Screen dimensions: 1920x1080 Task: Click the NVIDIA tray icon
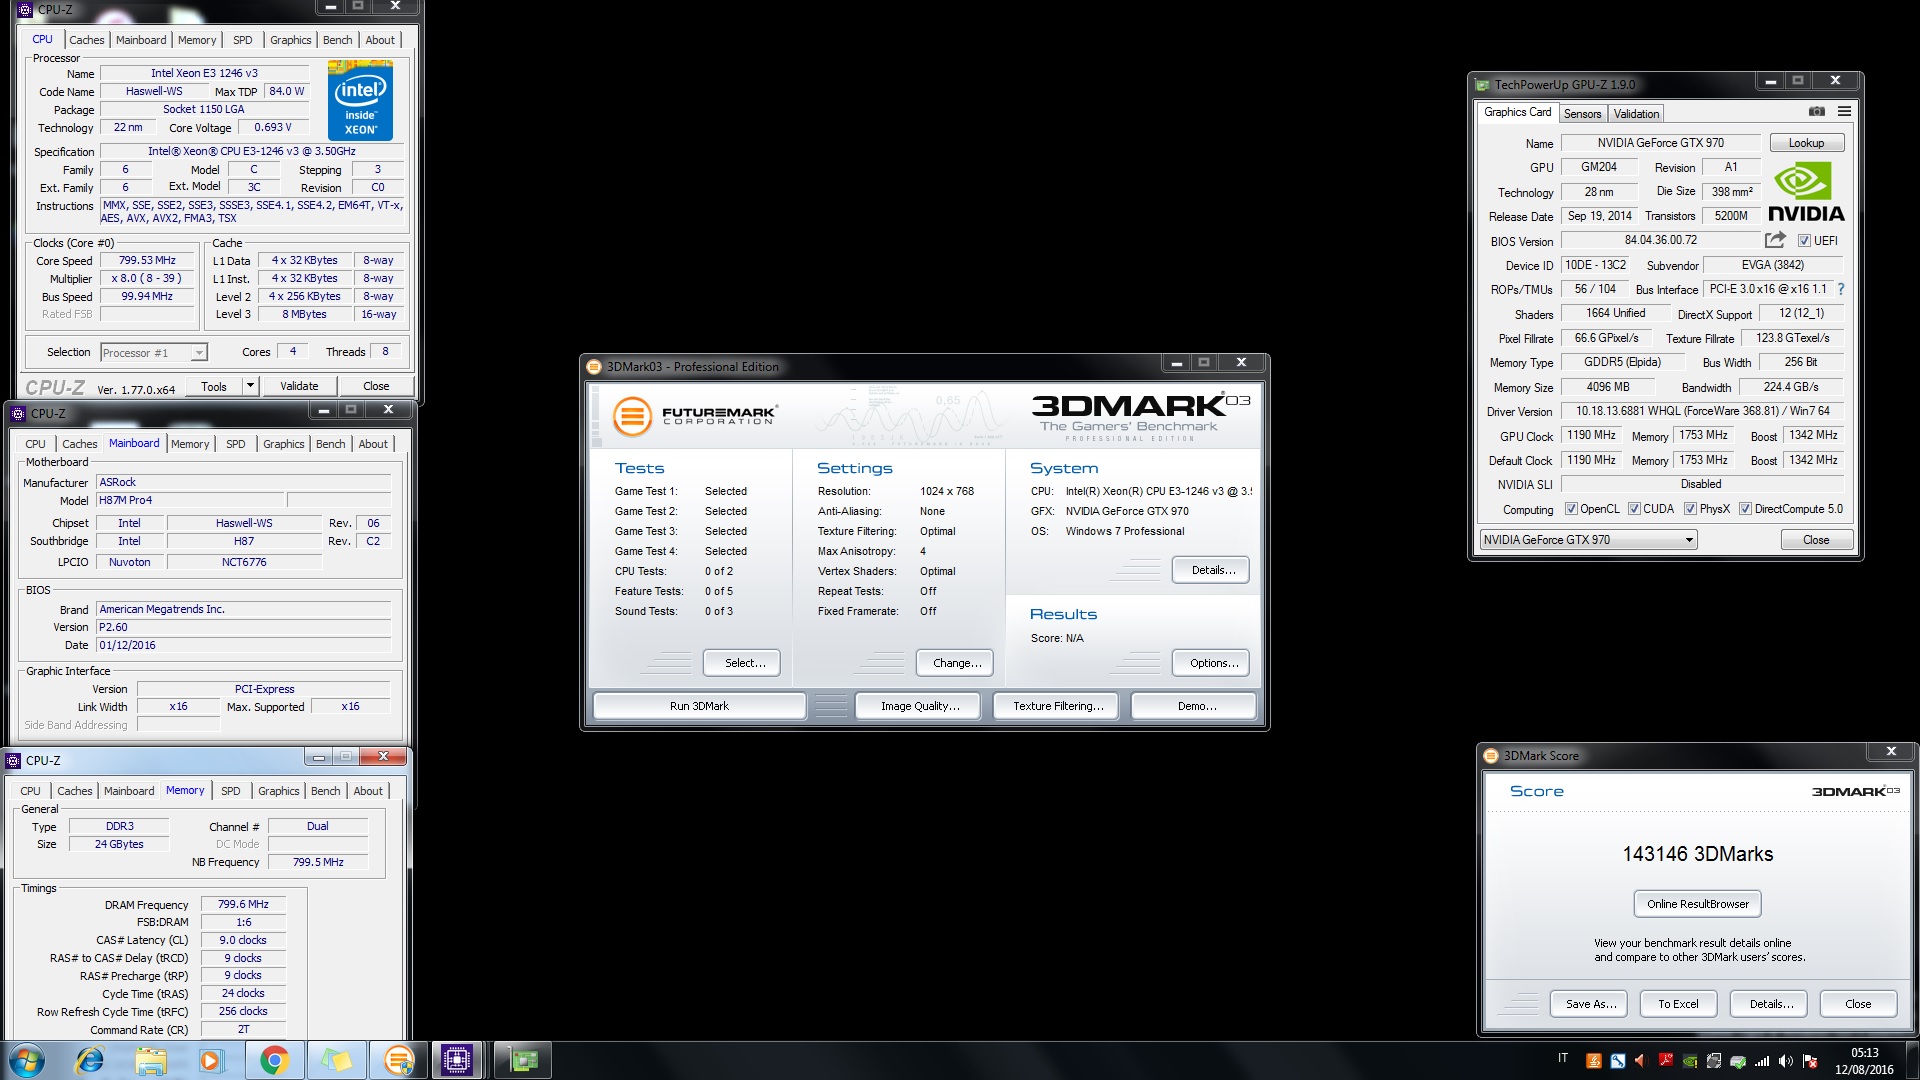click(x=1690, y=1061)
